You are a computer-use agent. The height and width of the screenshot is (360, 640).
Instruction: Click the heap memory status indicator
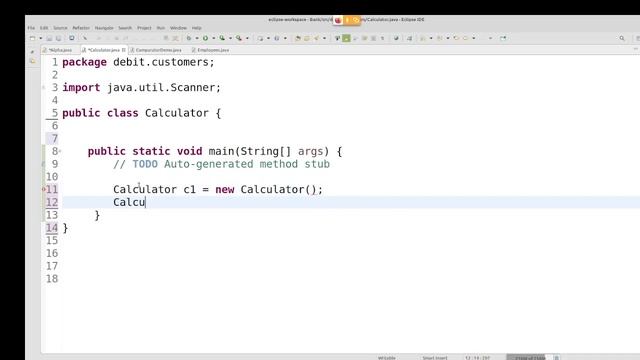(x=529, y=358)
